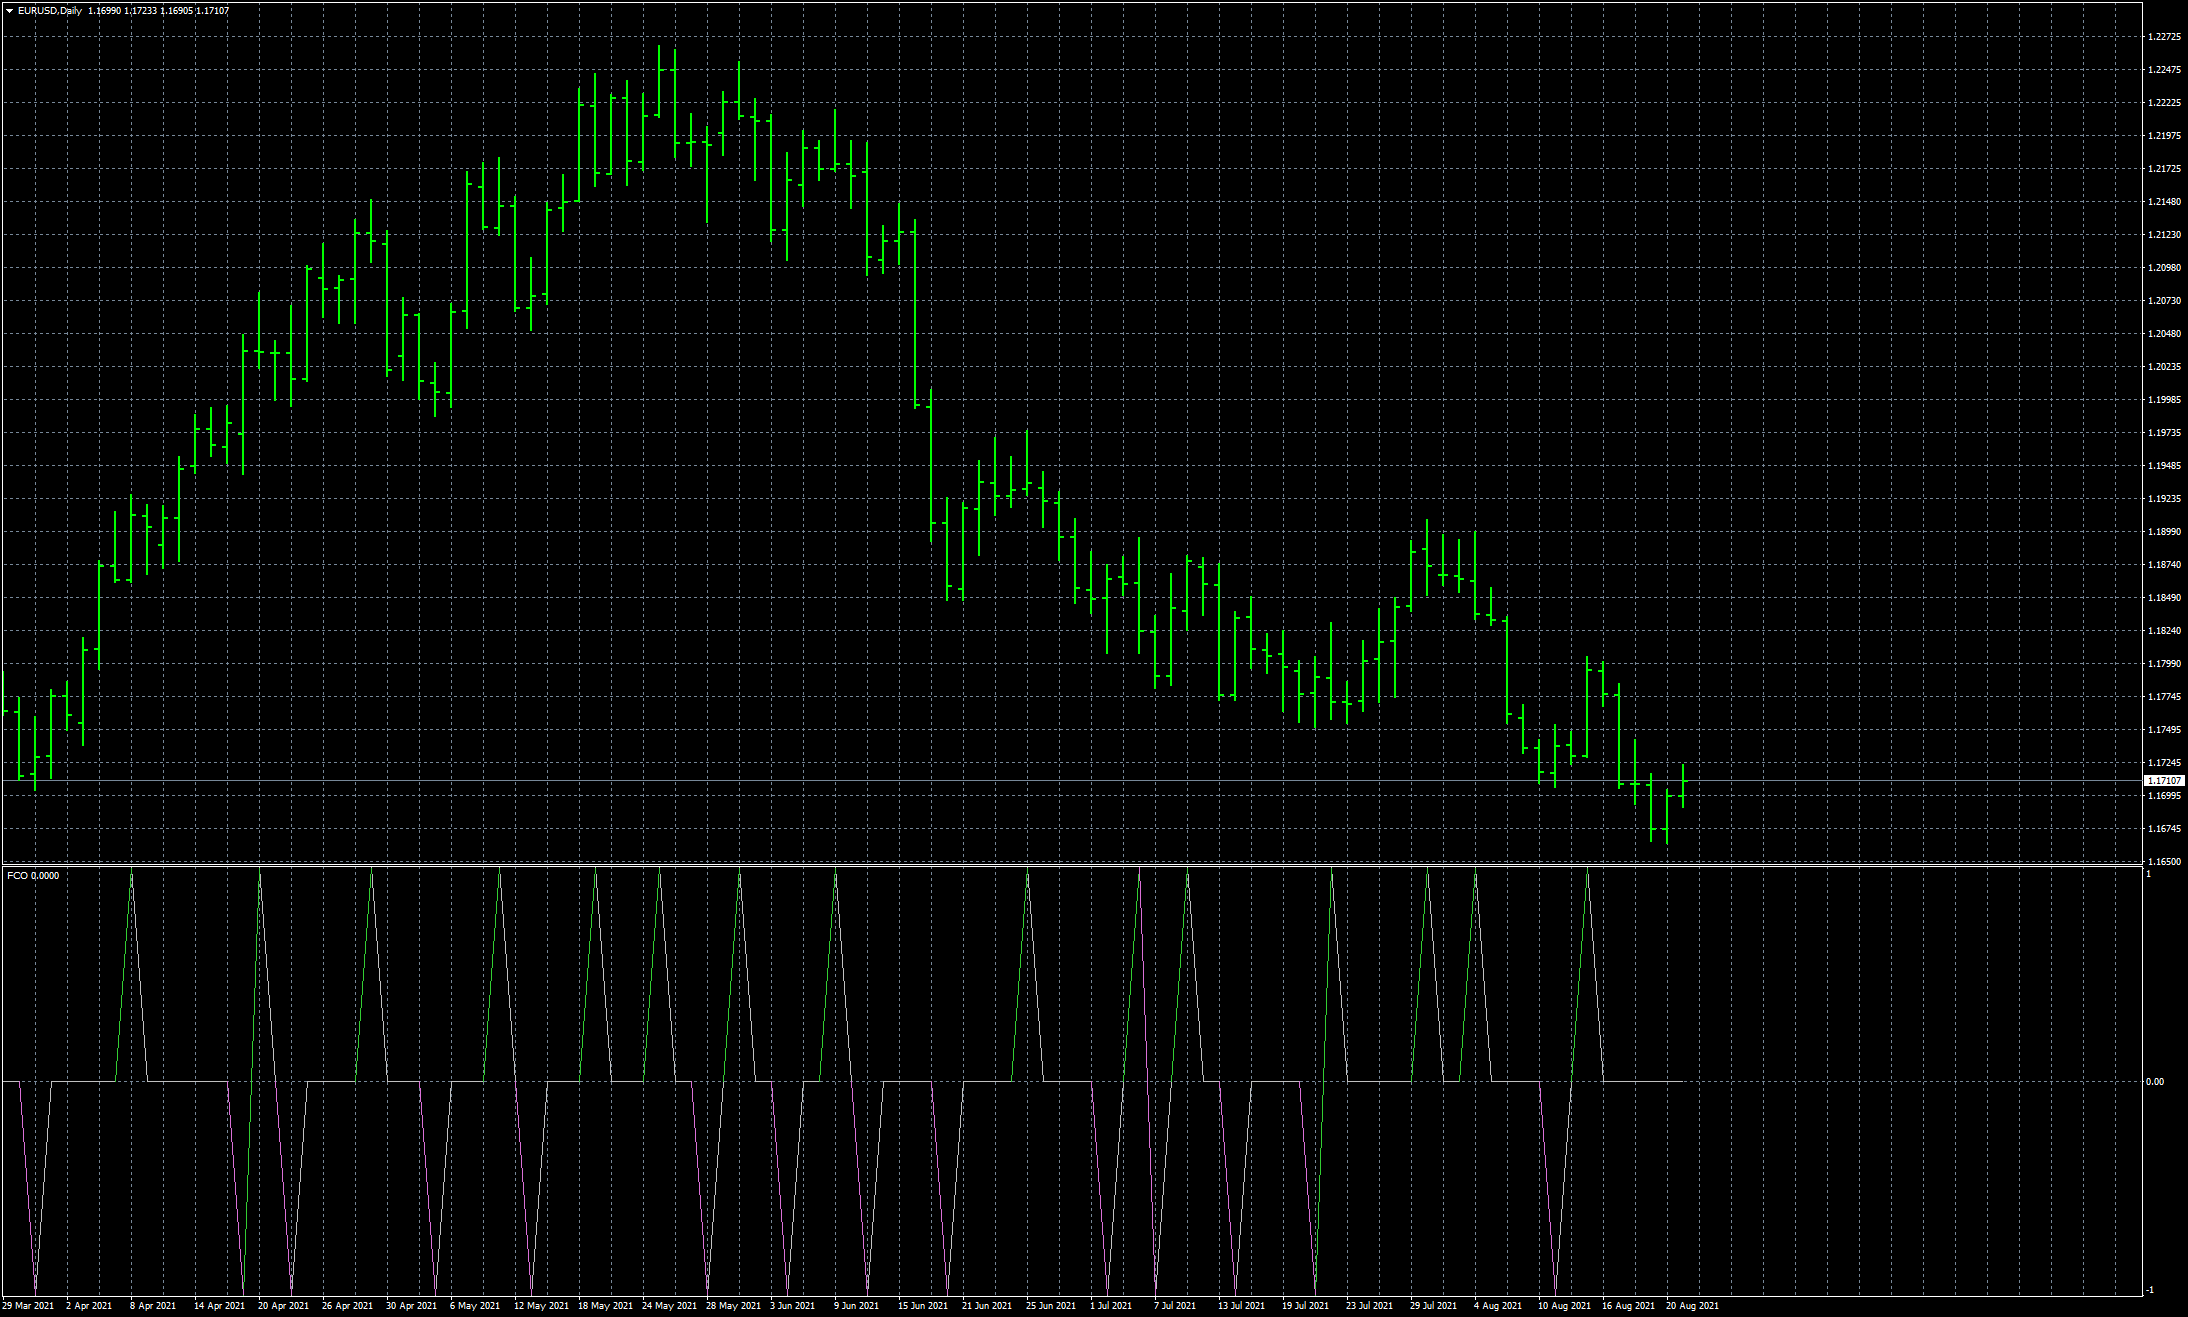Screen dimensions: 2188x1317
Task: Click price scale value 1.19235
Action: click(2164, 499)
